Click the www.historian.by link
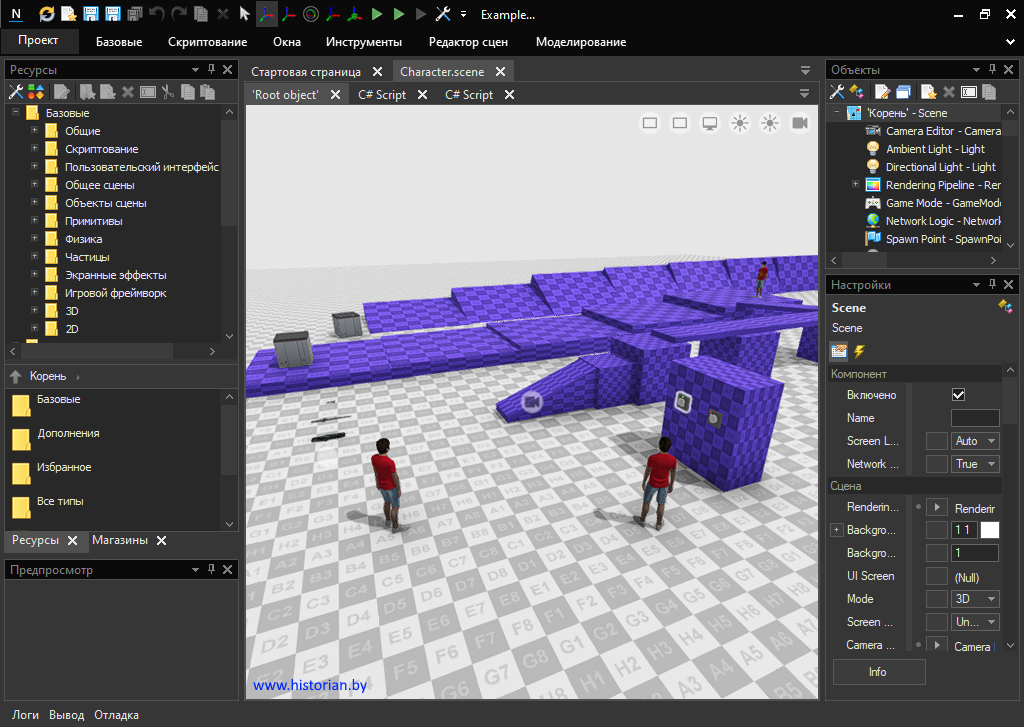1024x727 pixels. (310, 685)
